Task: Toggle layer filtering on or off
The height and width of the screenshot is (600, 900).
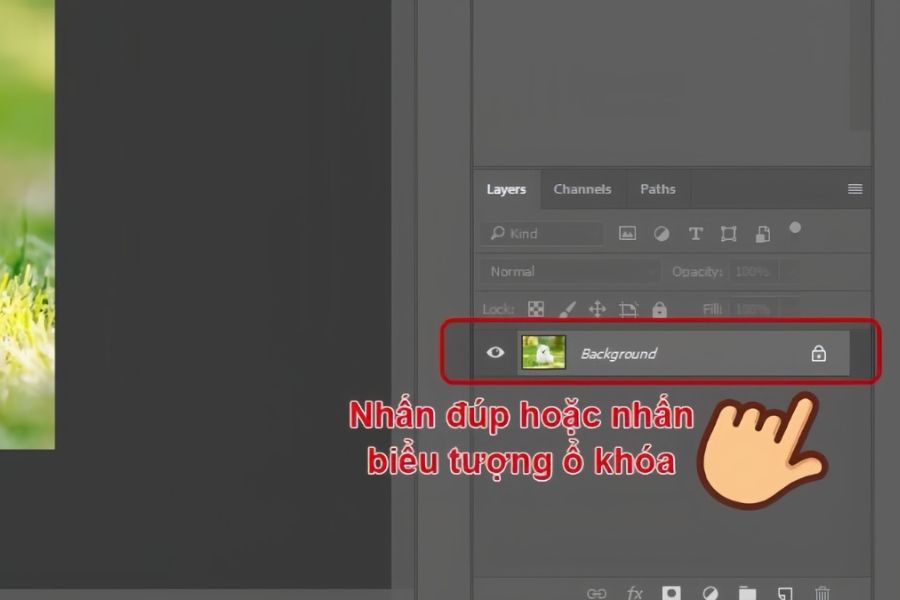Action: pyautogui.click(x=795, y=228)
